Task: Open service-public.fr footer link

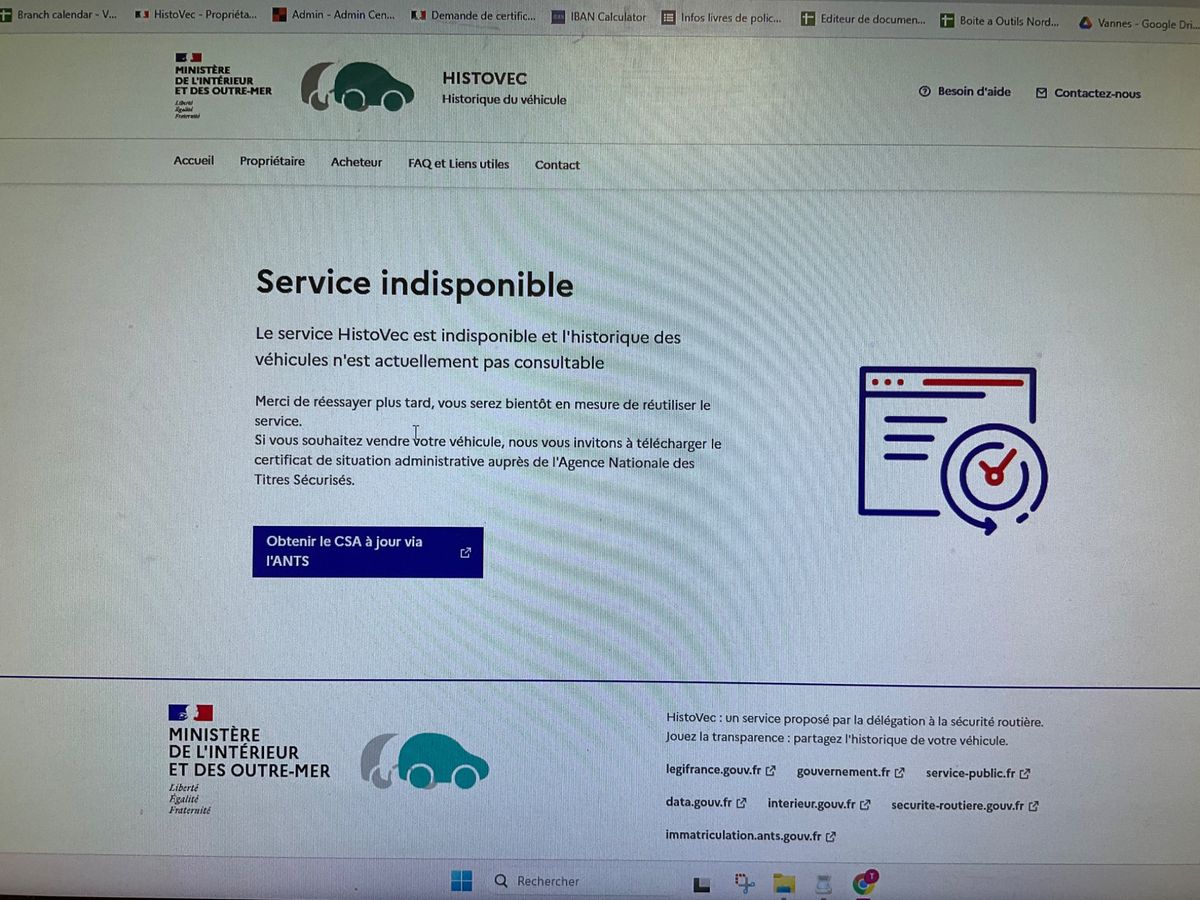Action: pyautogui.click(x=978, y=773)
